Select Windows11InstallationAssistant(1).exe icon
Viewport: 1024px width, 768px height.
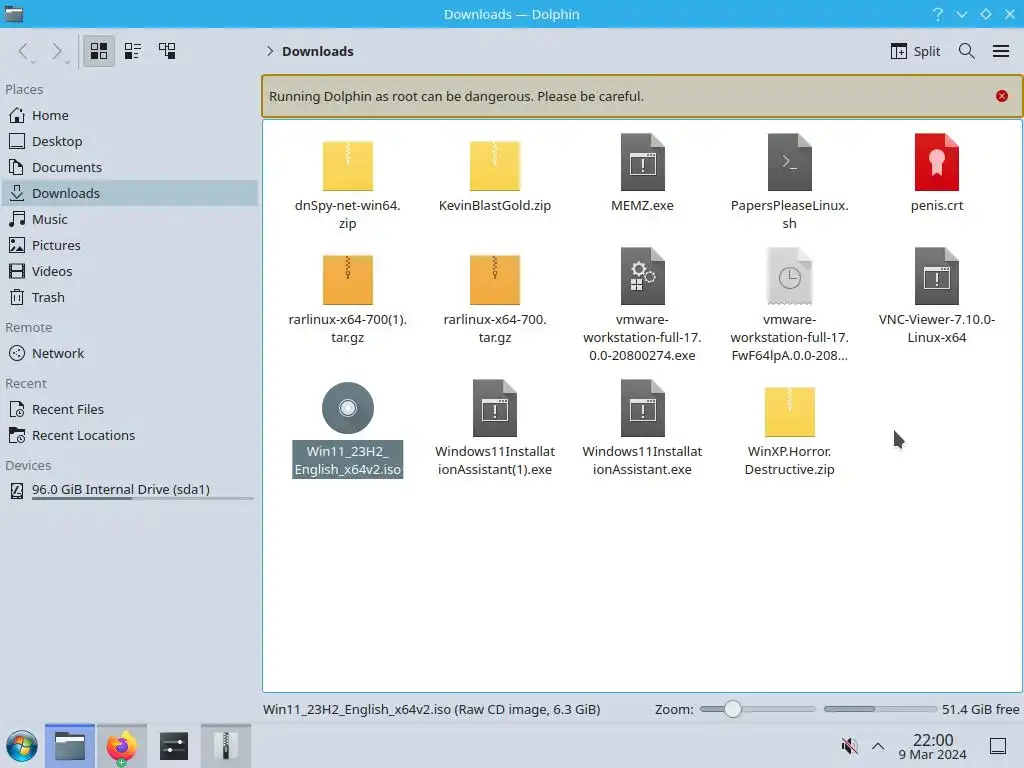[x=494, y=408]
